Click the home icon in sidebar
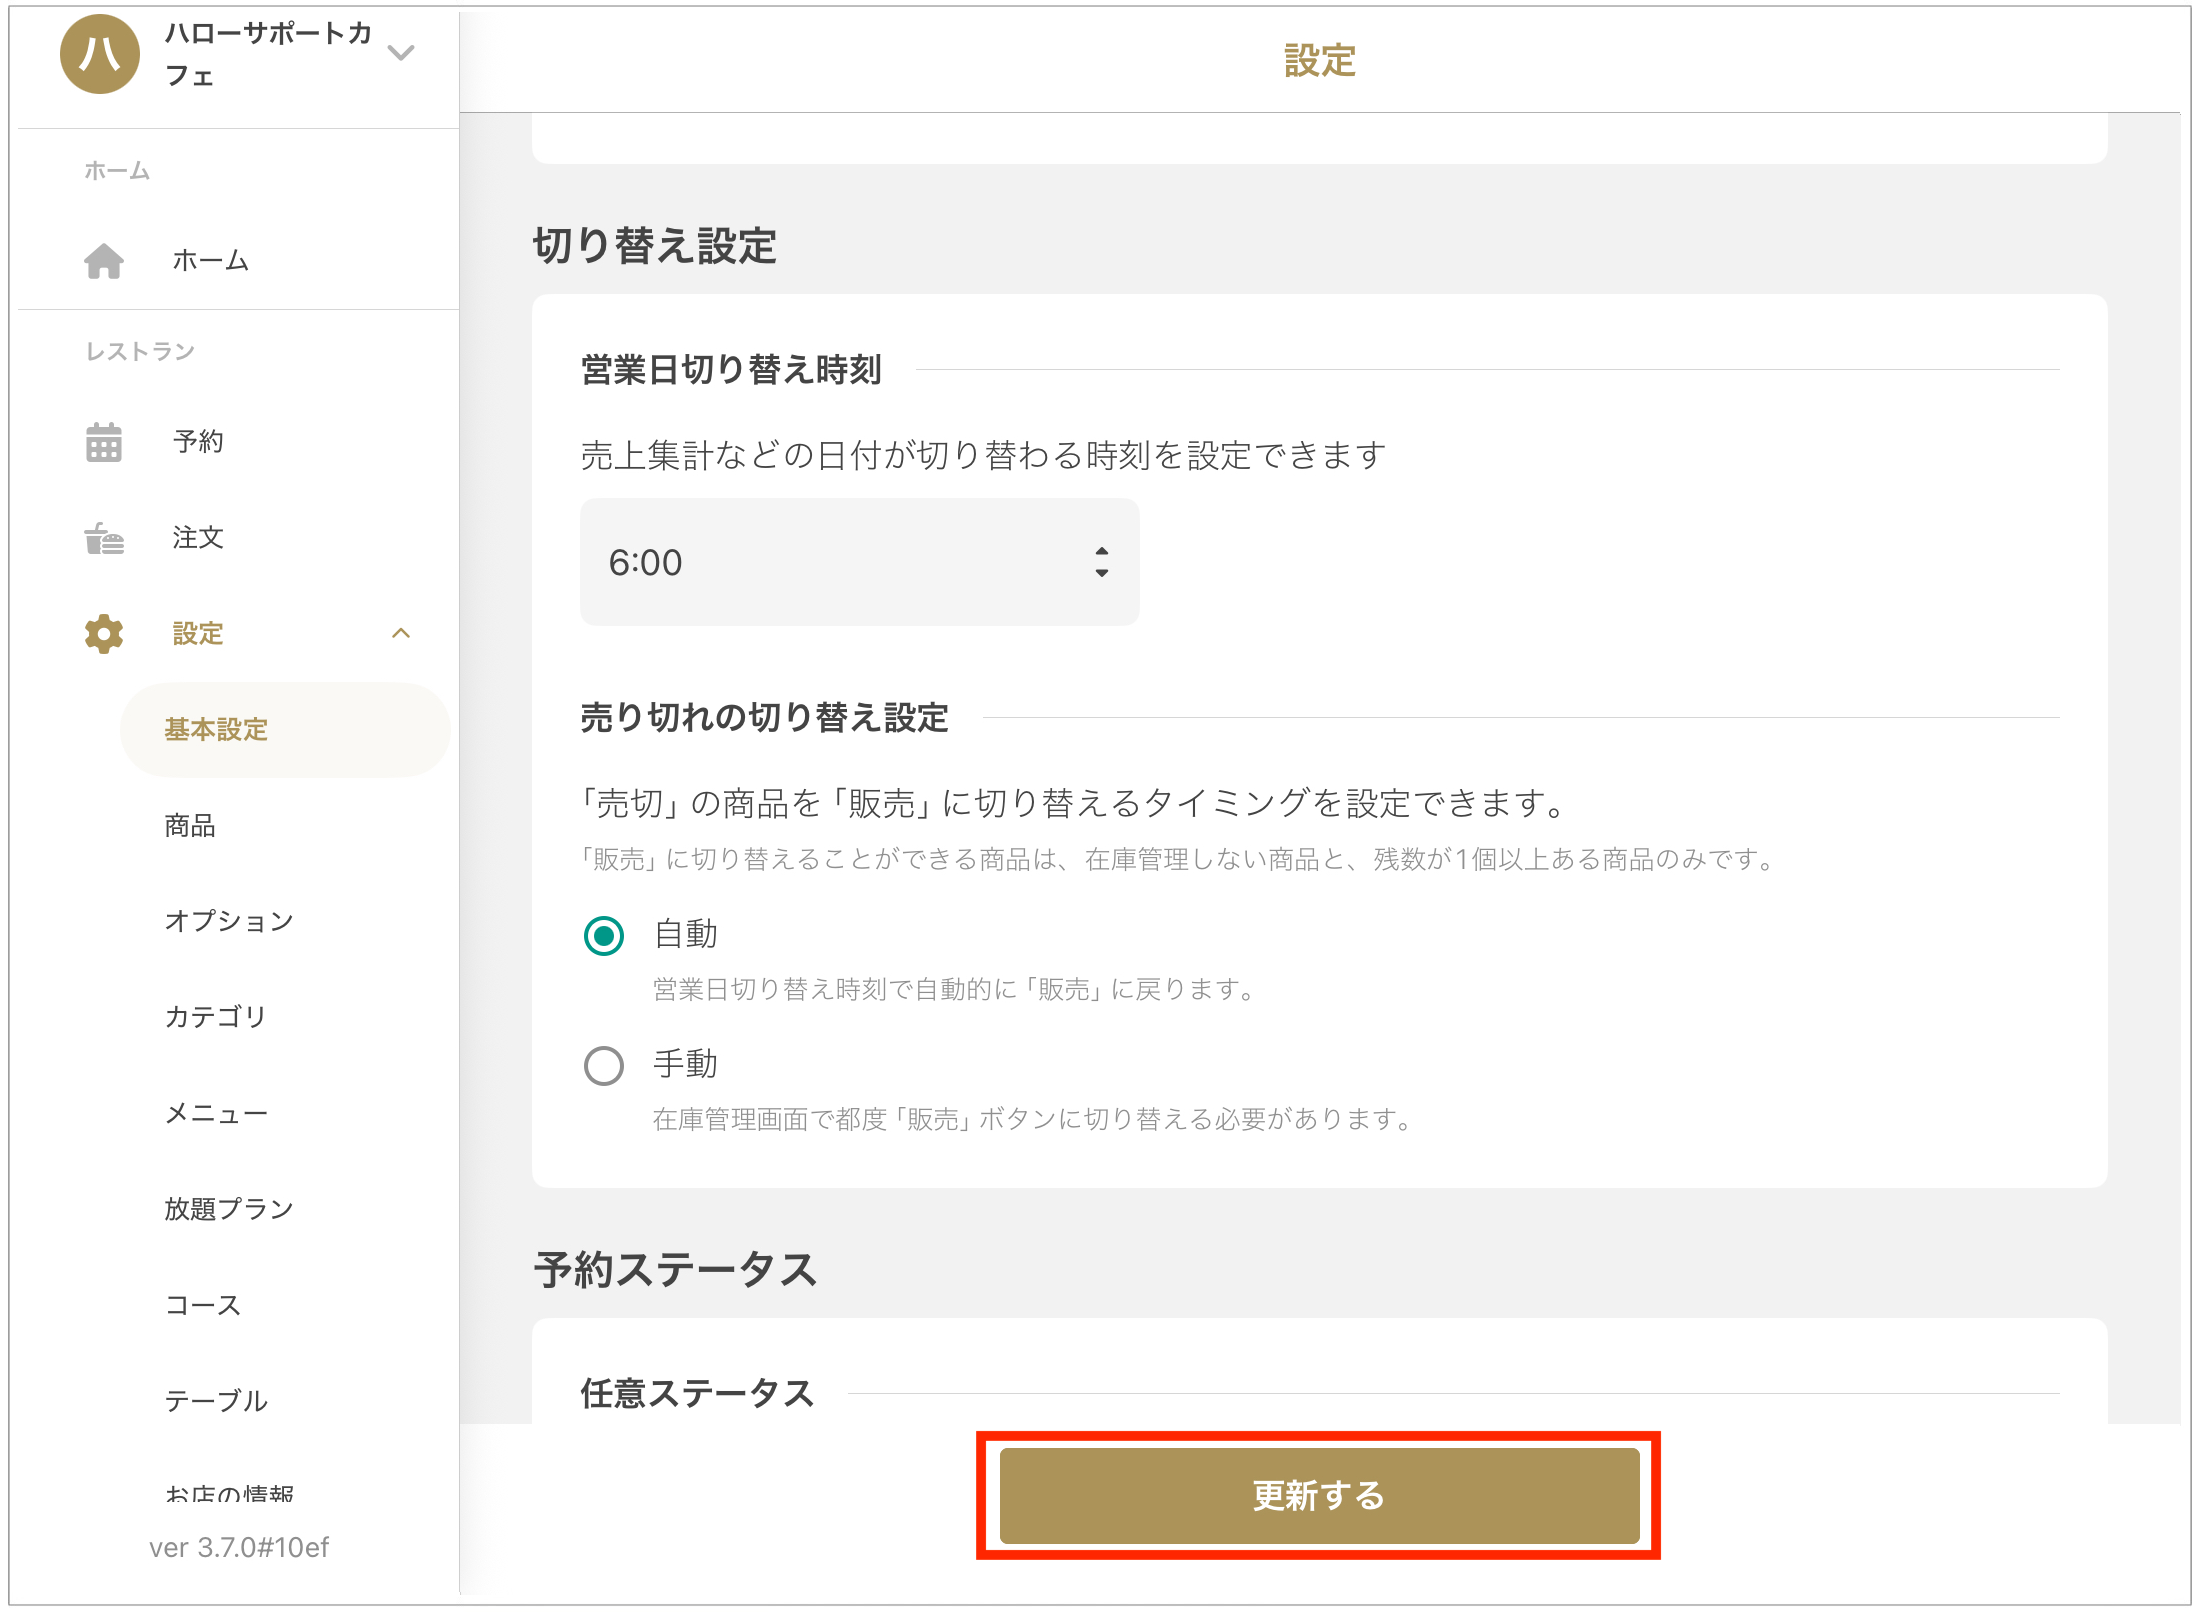Viewport: 2198px width, 1612px height. pos(103,261)
